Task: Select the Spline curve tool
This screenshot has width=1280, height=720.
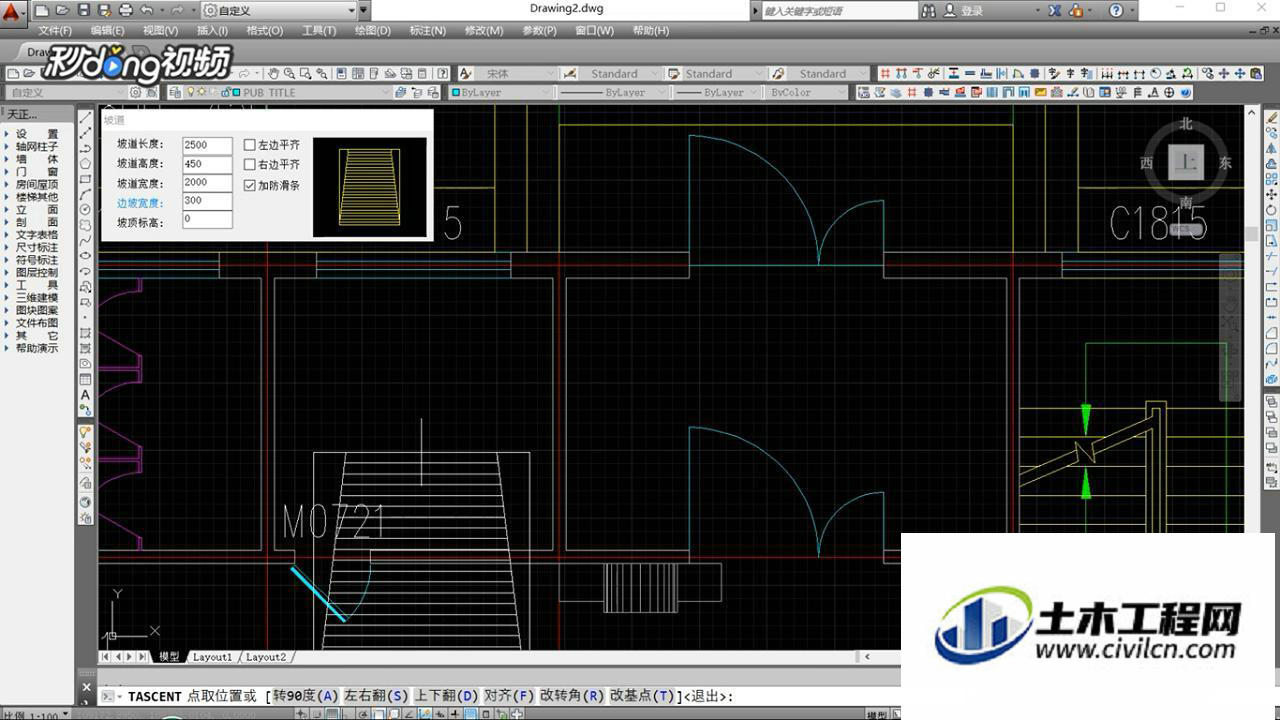Action: (x=86, y=240)
